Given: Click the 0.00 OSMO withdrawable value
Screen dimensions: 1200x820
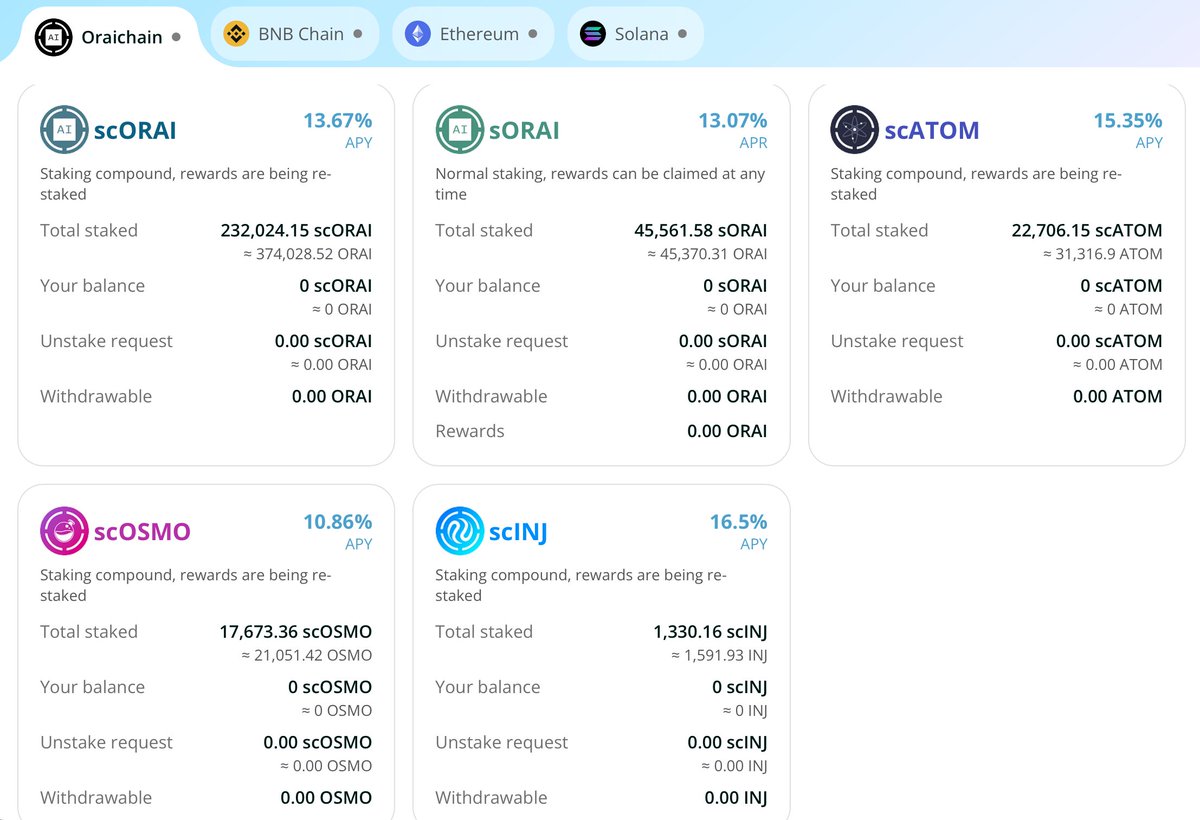Looking at the screenshot, I should click(326, 798).
